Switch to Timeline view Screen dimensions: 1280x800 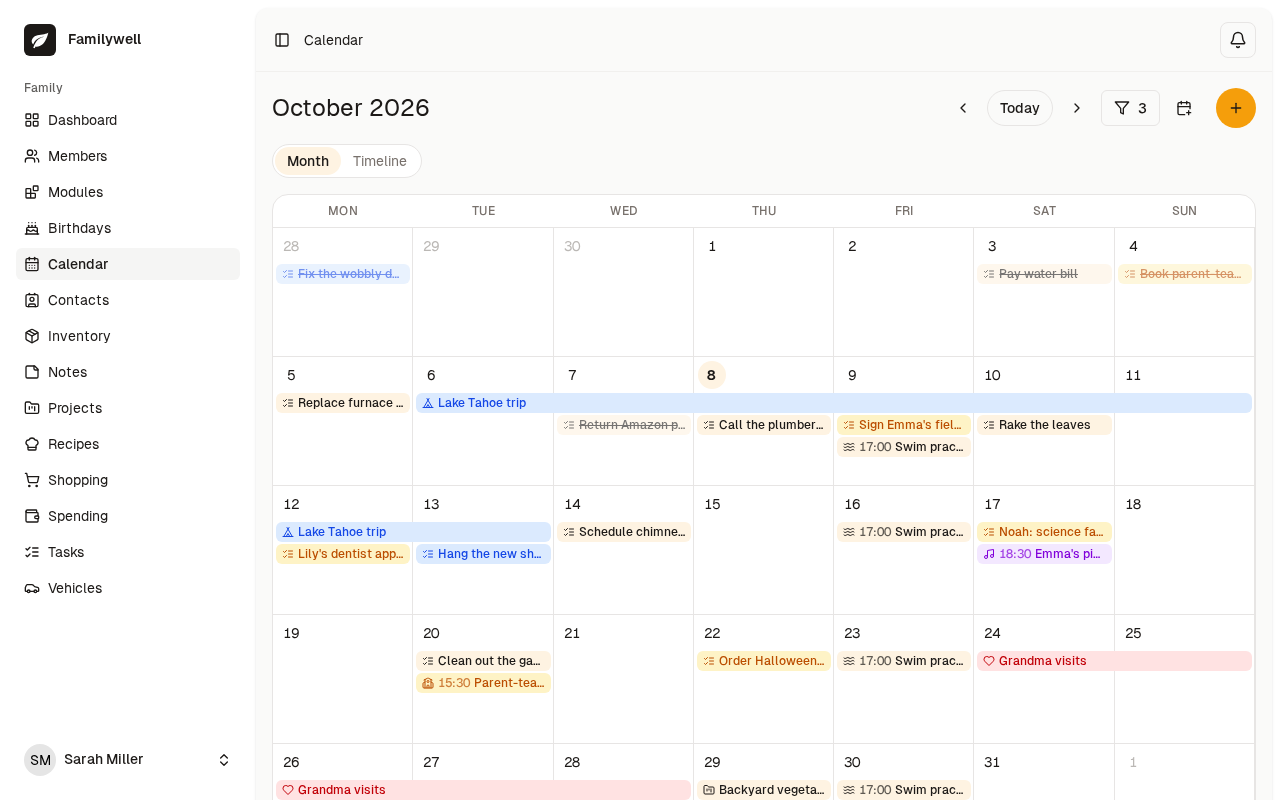(x=380, y=161)
